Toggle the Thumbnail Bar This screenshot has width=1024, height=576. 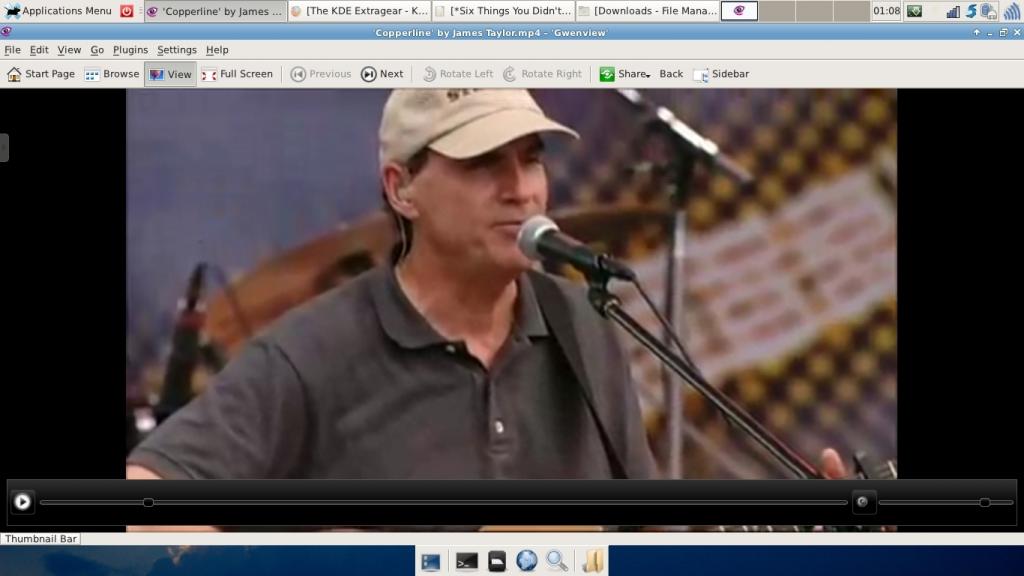click(40, 539)
